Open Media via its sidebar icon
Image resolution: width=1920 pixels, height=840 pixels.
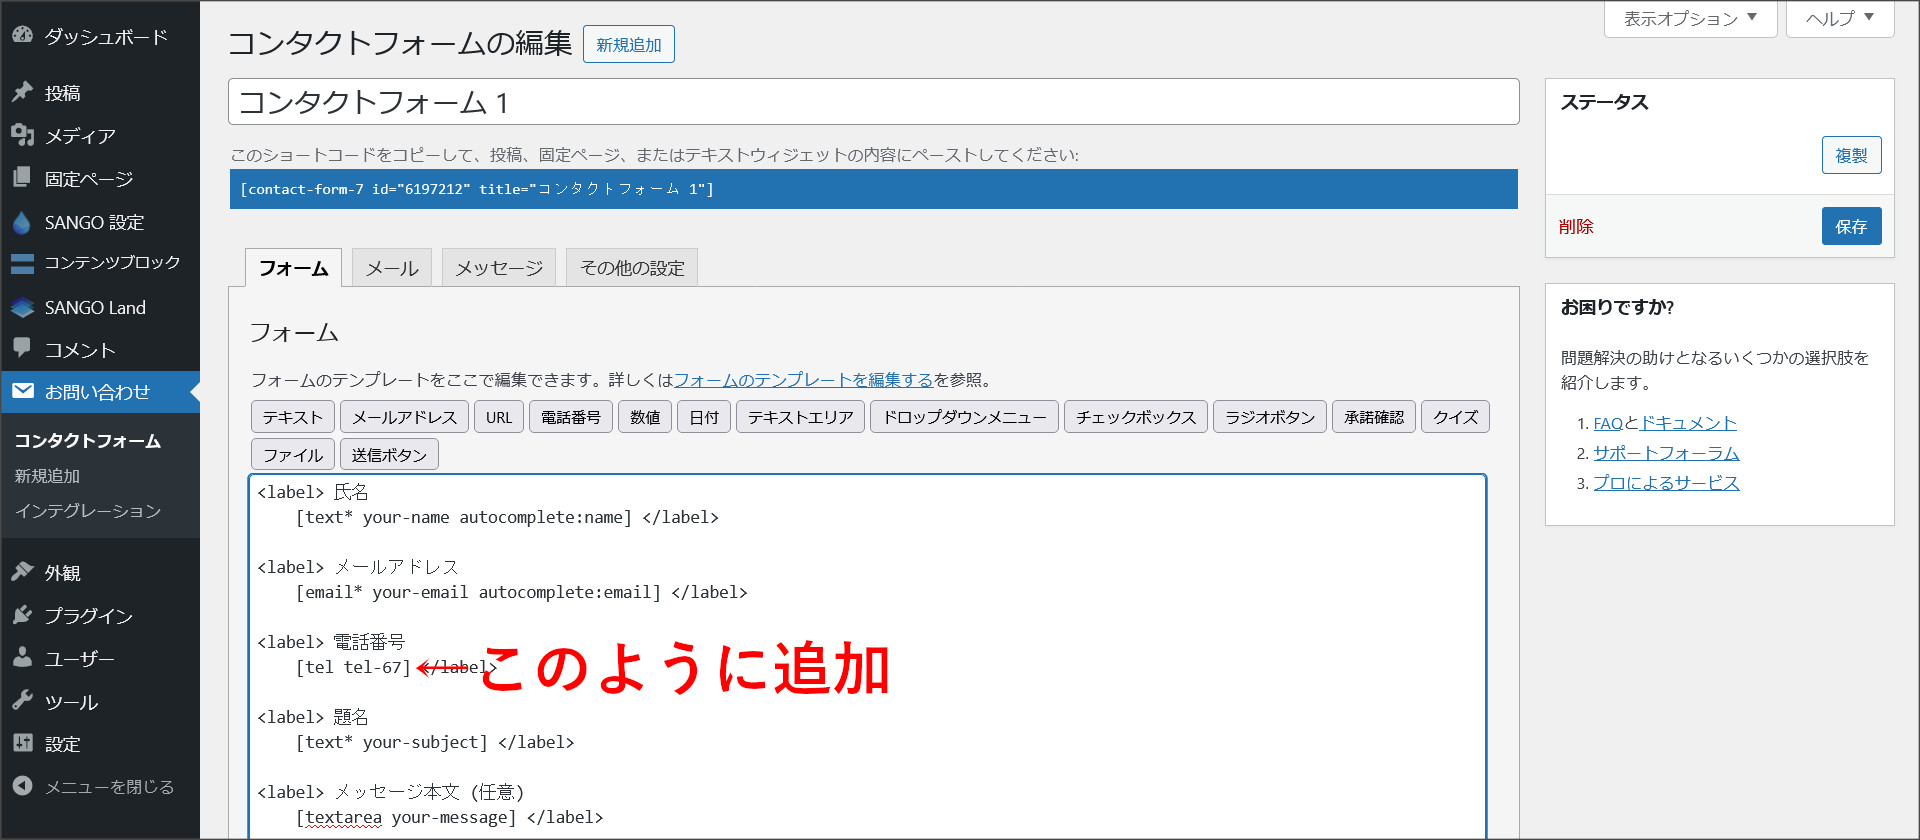(22, 135)
